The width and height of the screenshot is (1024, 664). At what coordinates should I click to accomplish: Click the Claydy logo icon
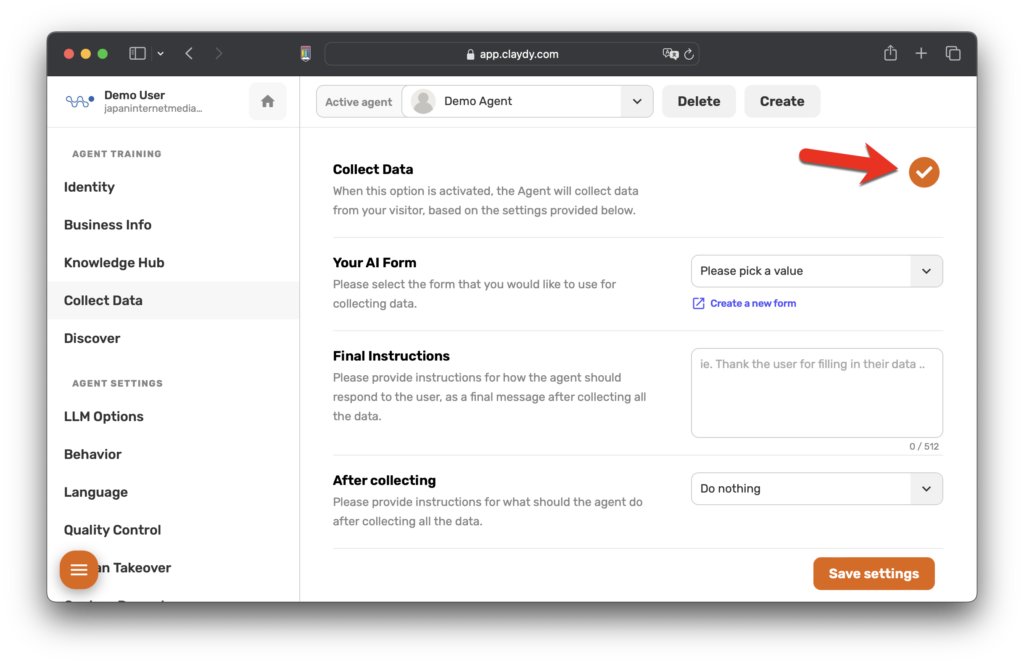[79, 101]
